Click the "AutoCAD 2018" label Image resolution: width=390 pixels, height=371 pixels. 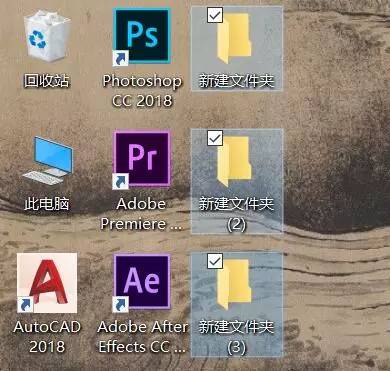[47, 336]
